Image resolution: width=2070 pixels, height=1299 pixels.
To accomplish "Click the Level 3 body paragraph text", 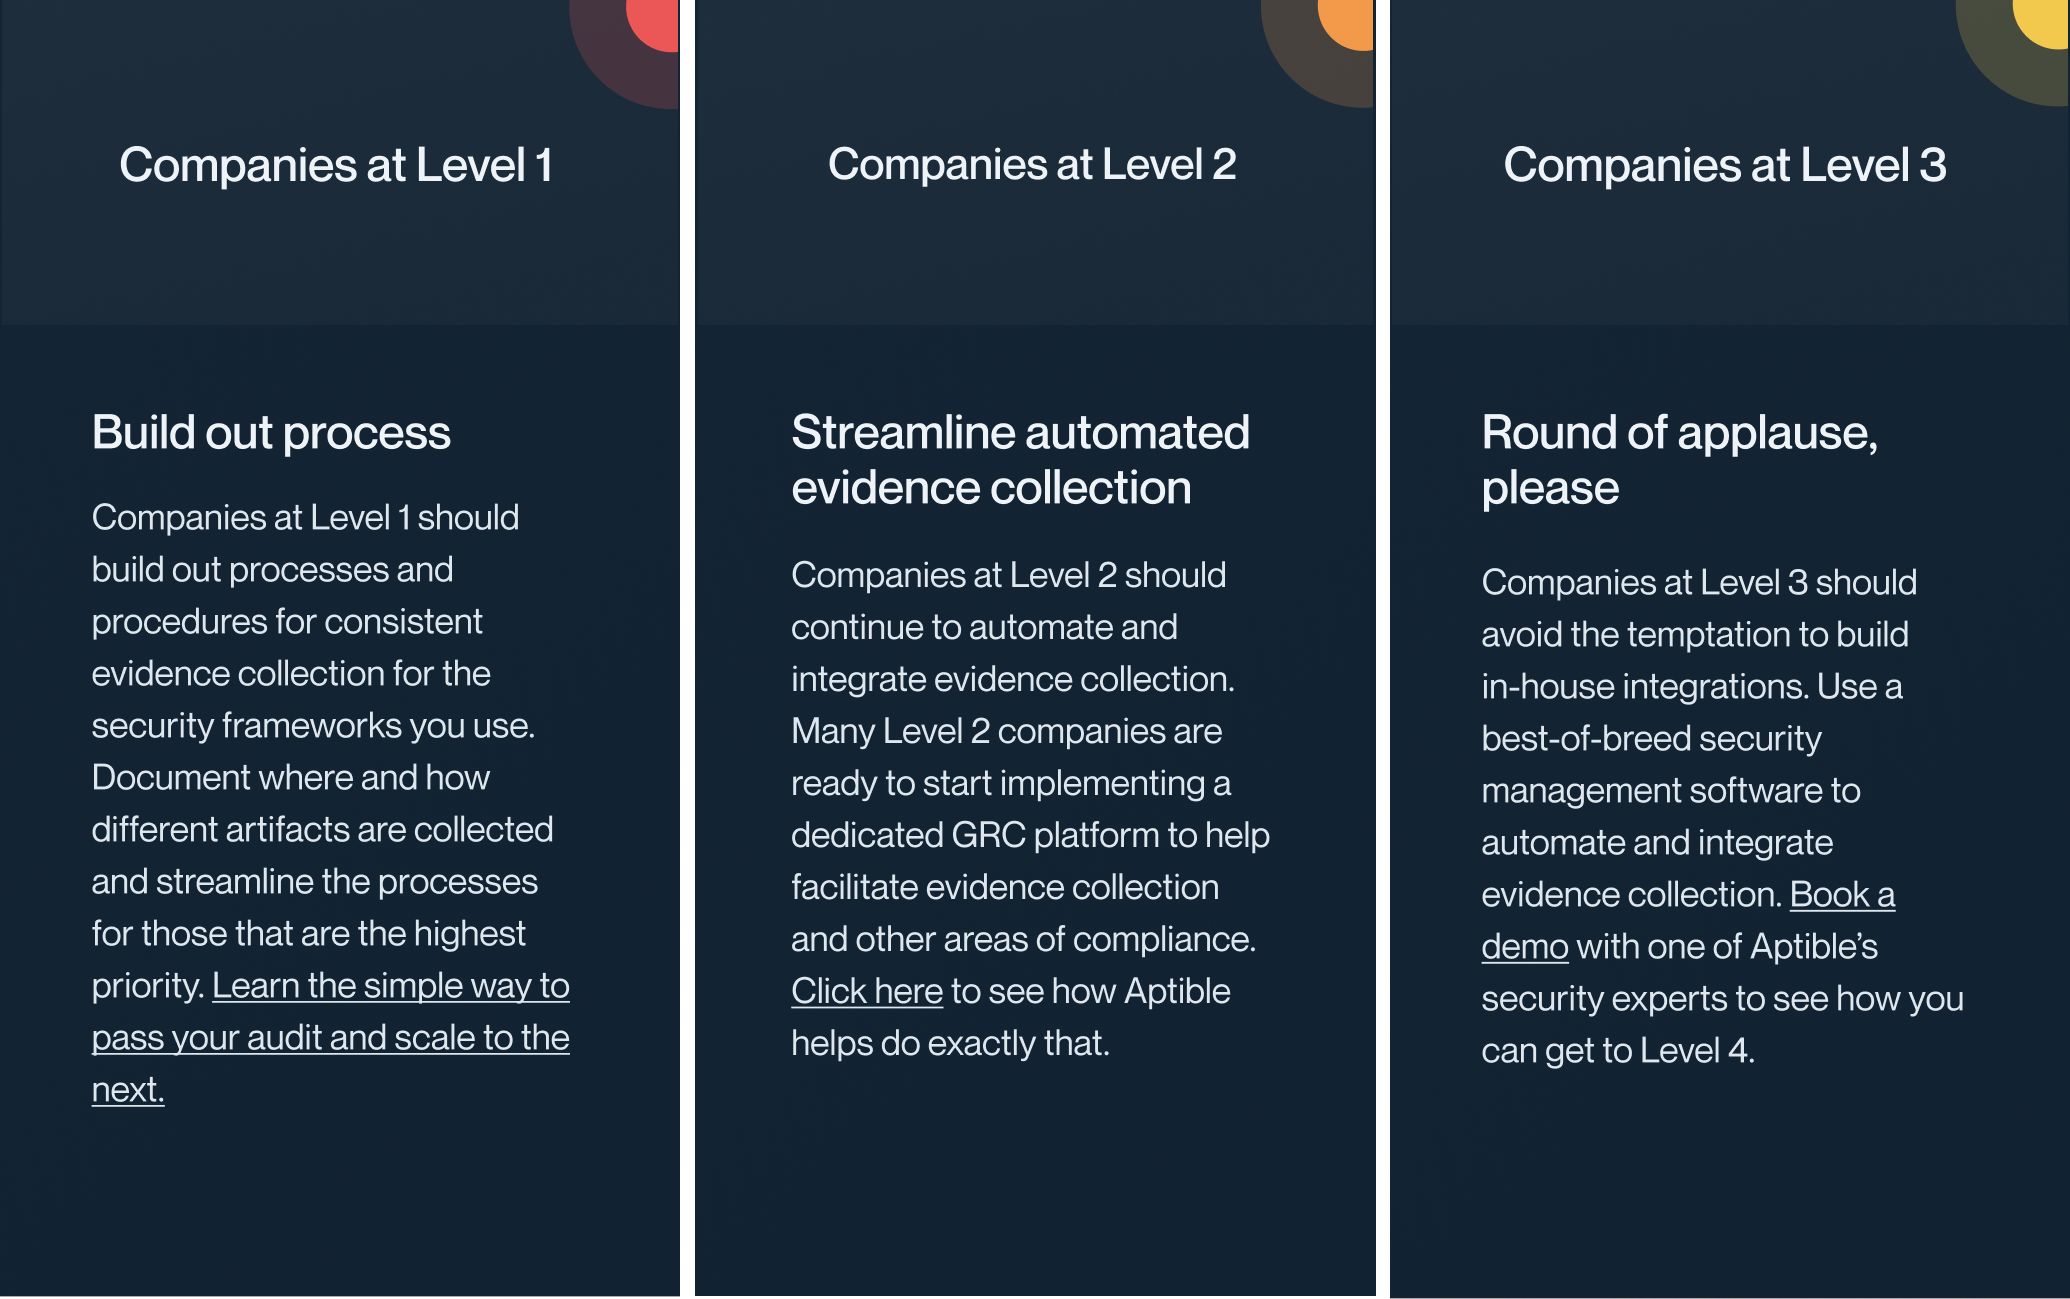I will [1722, 816].
